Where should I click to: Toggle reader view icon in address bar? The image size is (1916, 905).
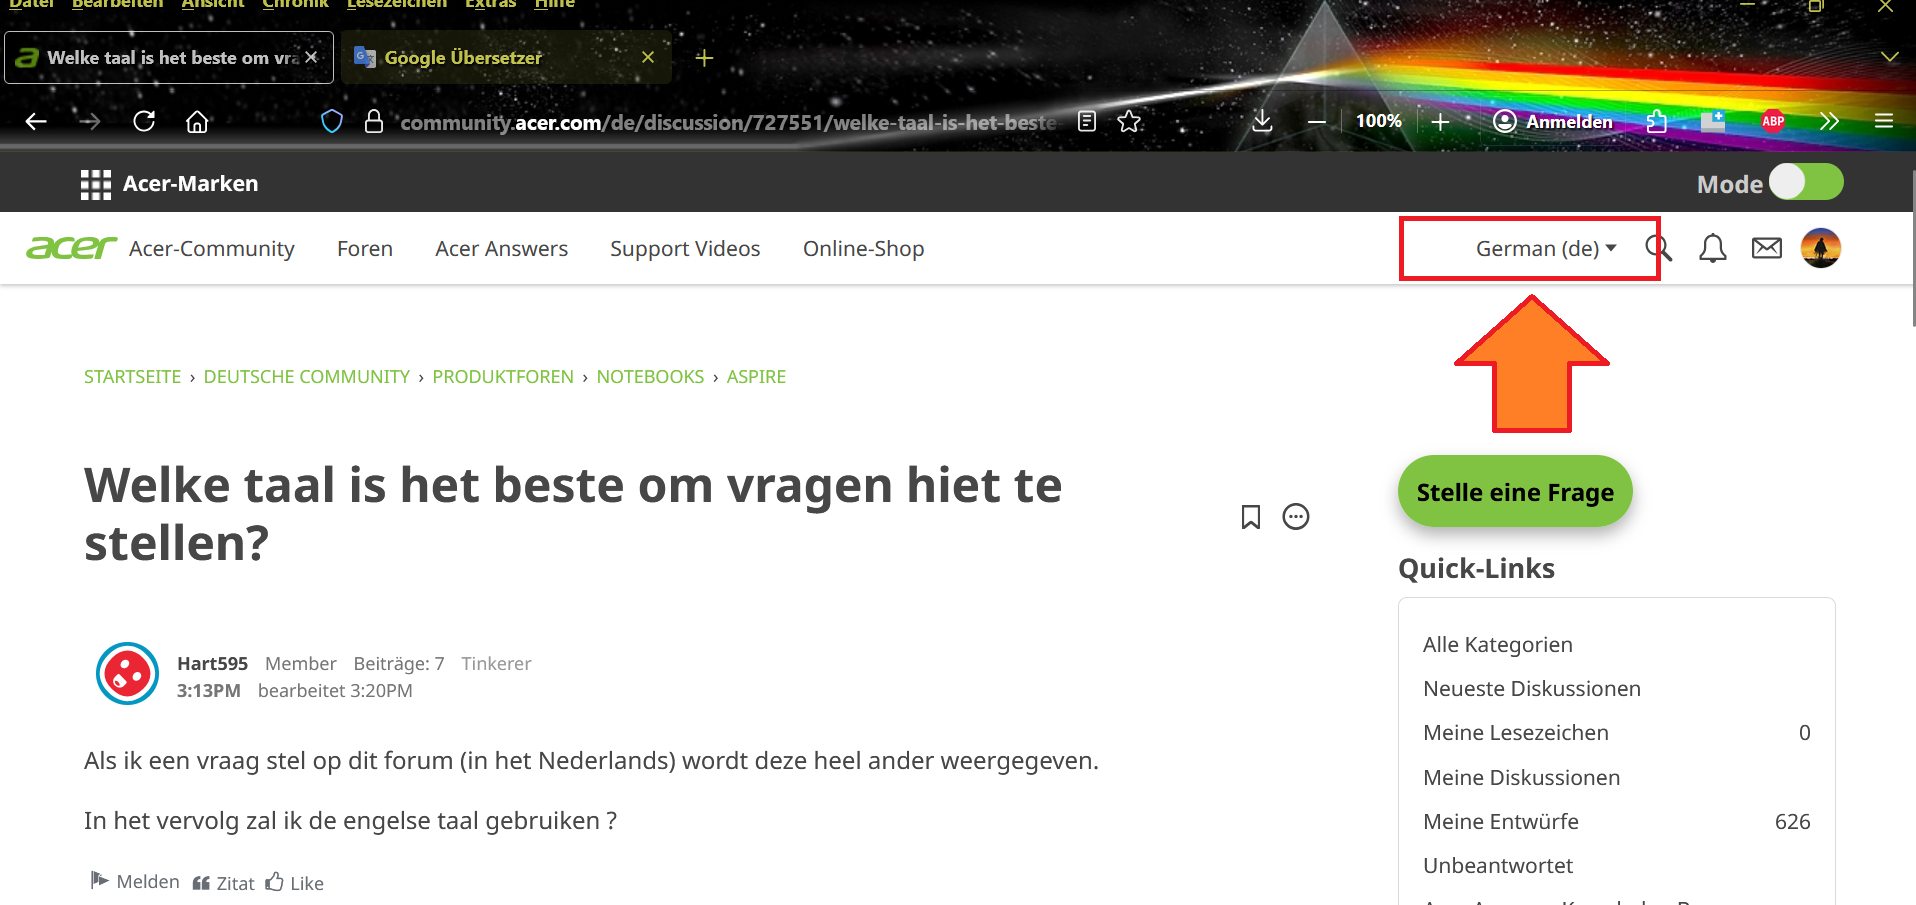coord(1087,121)
